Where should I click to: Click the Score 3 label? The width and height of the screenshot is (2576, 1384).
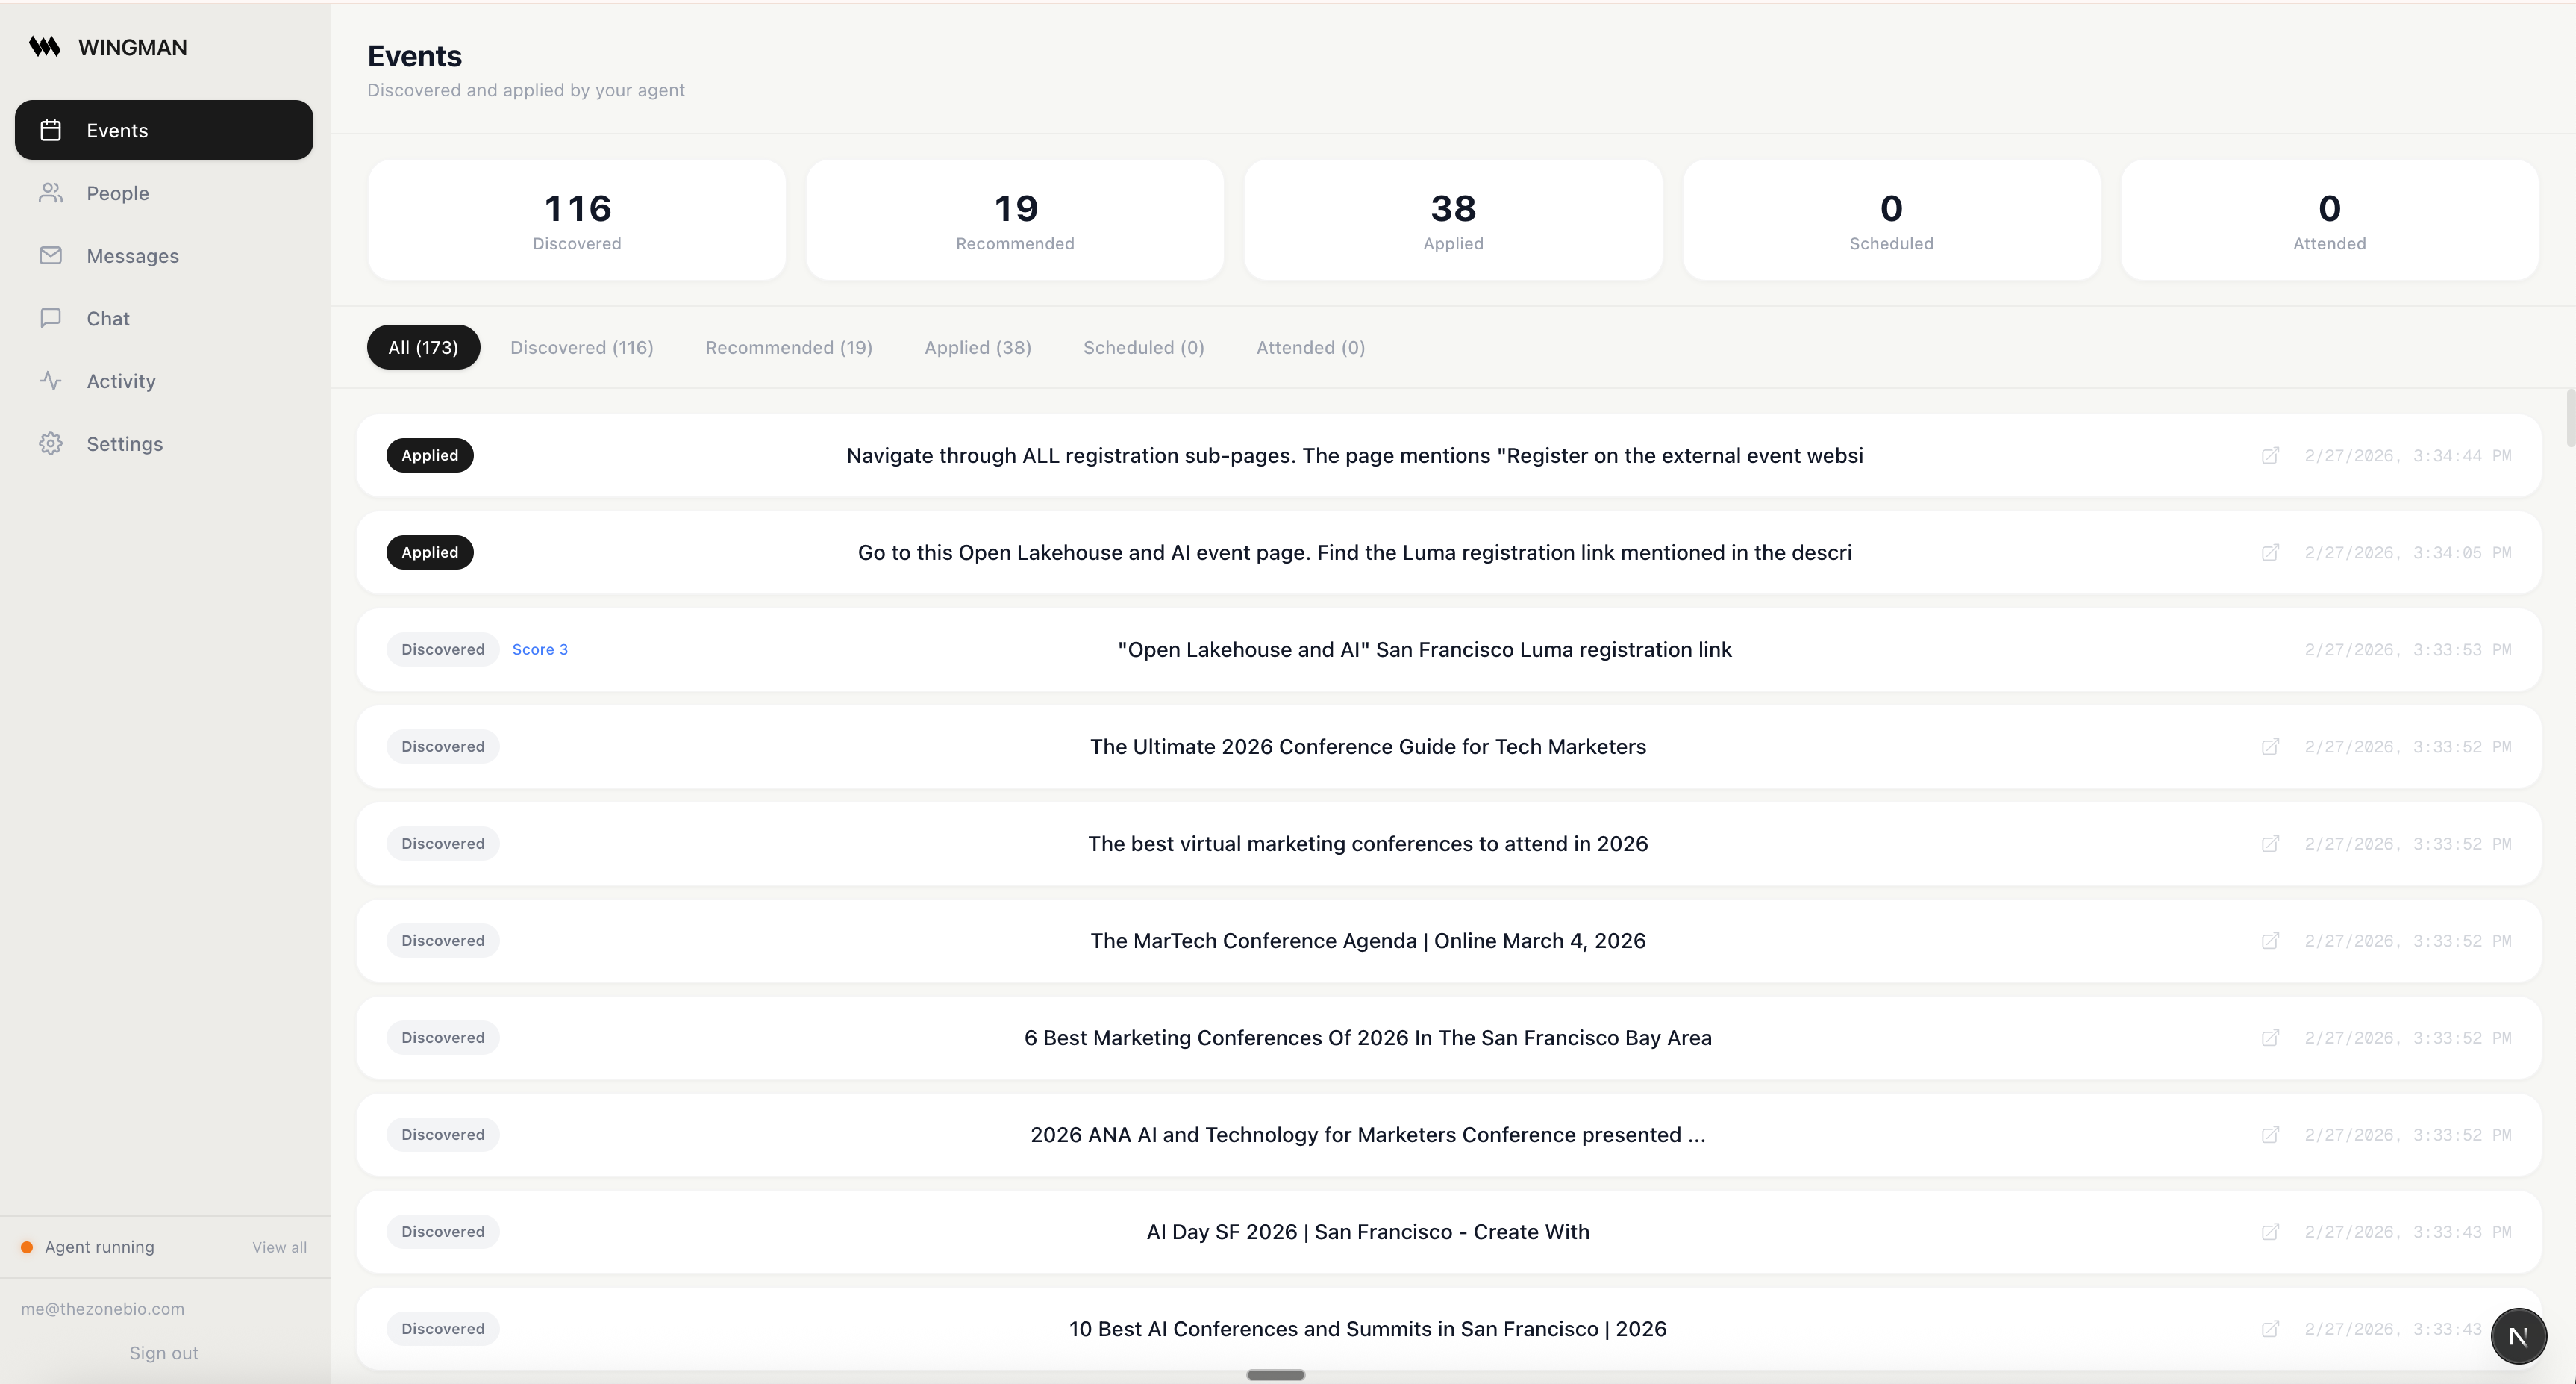point(540,650)
